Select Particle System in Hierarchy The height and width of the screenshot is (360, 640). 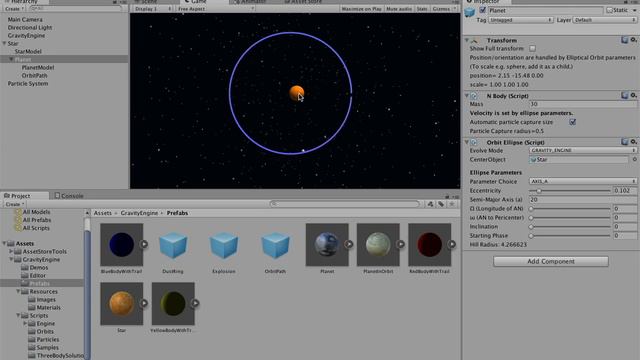point(28,83)
